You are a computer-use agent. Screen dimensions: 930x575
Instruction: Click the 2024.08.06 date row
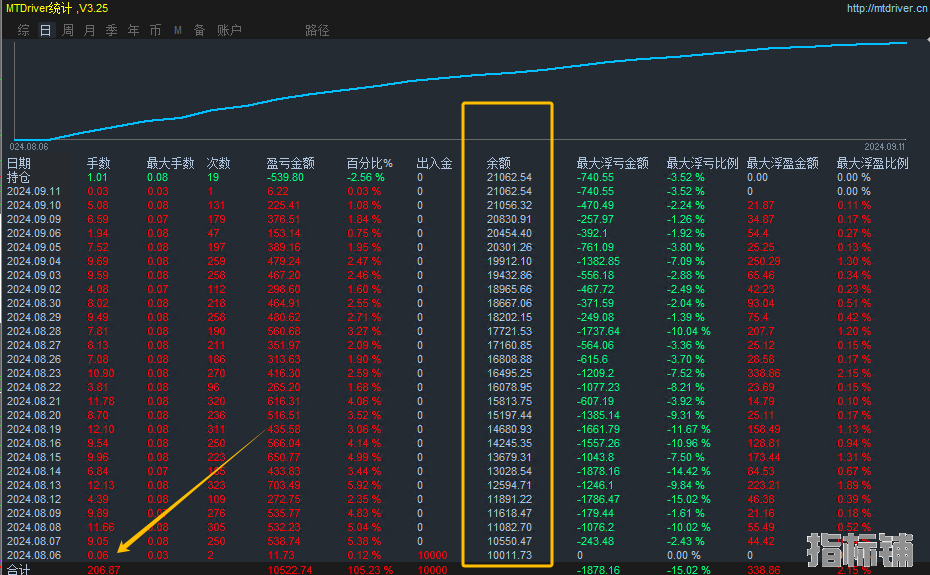coord(33,555)
